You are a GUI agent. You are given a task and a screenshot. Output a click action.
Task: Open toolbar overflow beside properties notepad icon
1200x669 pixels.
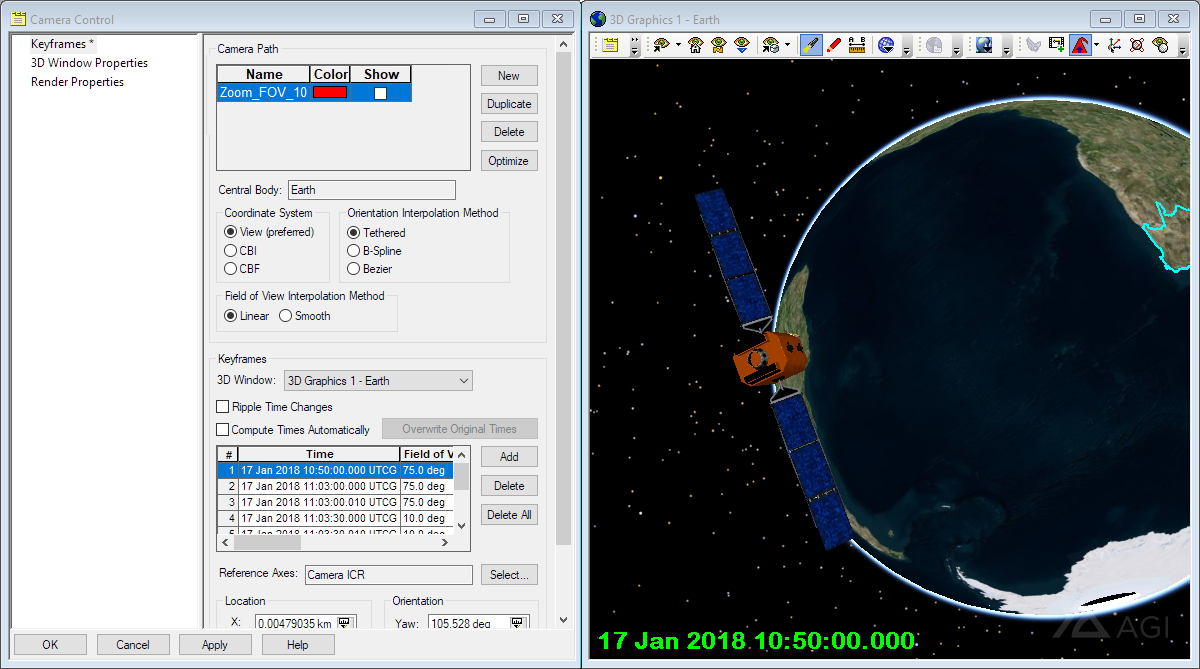(x=634, y=45)
